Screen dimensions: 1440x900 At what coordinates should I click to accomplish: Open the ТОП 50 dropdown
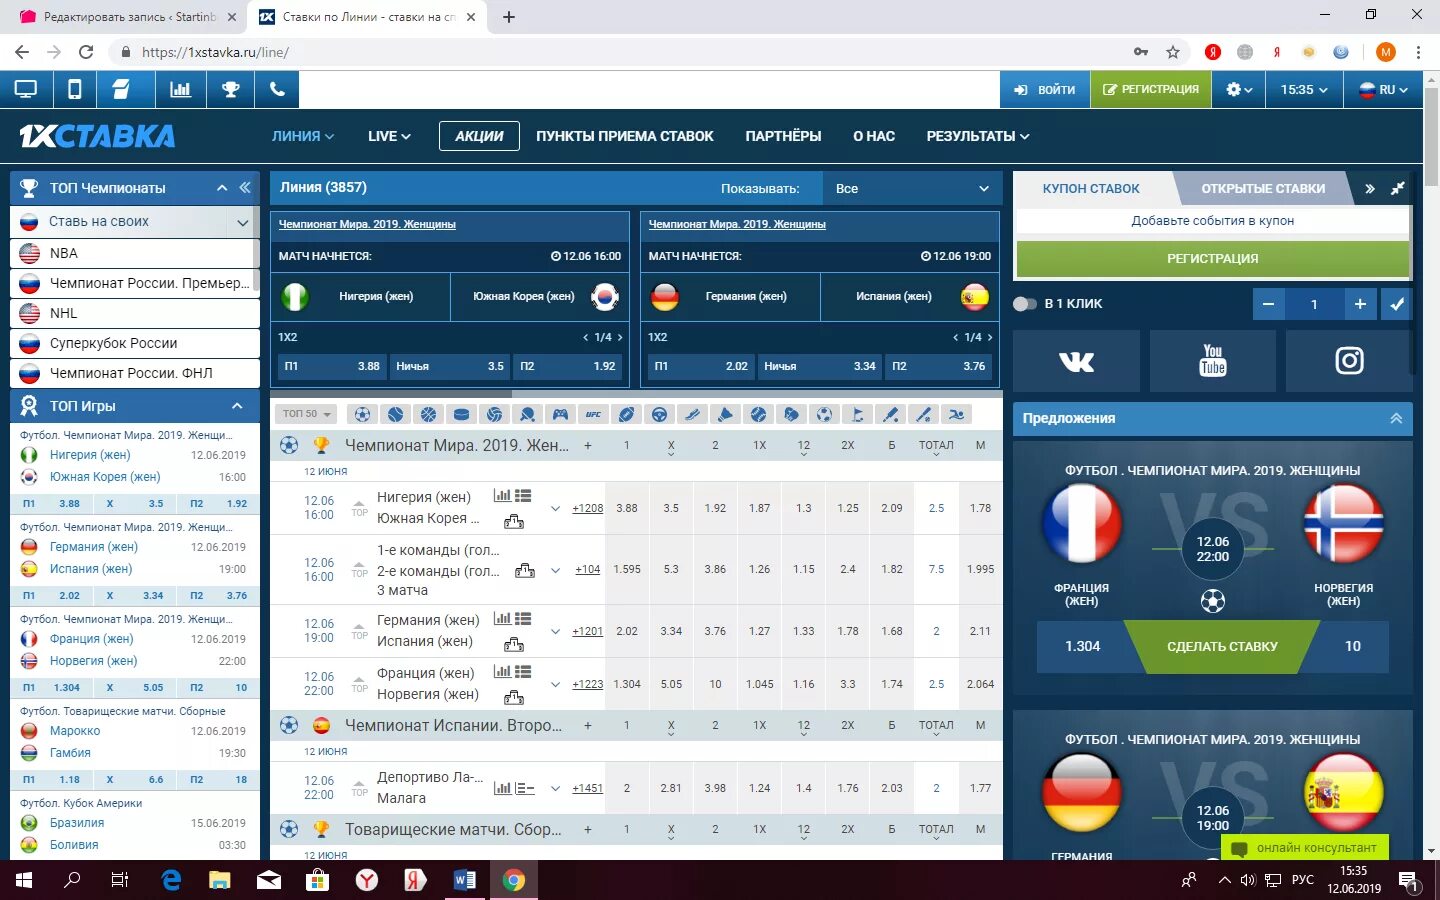point(304,414)
